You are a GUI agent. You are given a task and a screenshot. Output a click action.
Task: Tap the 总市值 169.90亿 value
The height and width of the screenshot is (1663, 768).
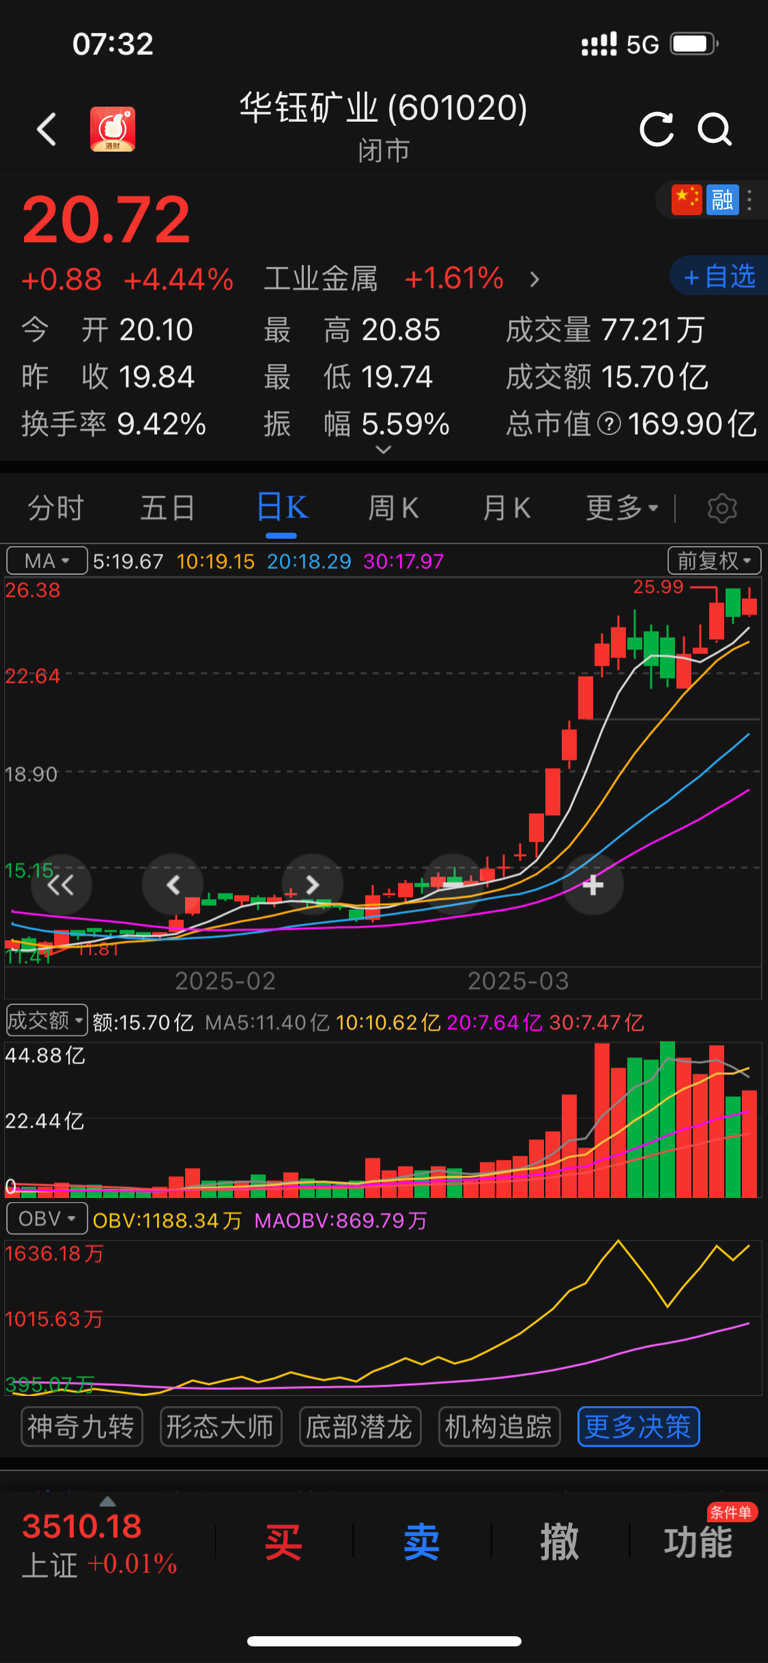[x=692, y=424]
